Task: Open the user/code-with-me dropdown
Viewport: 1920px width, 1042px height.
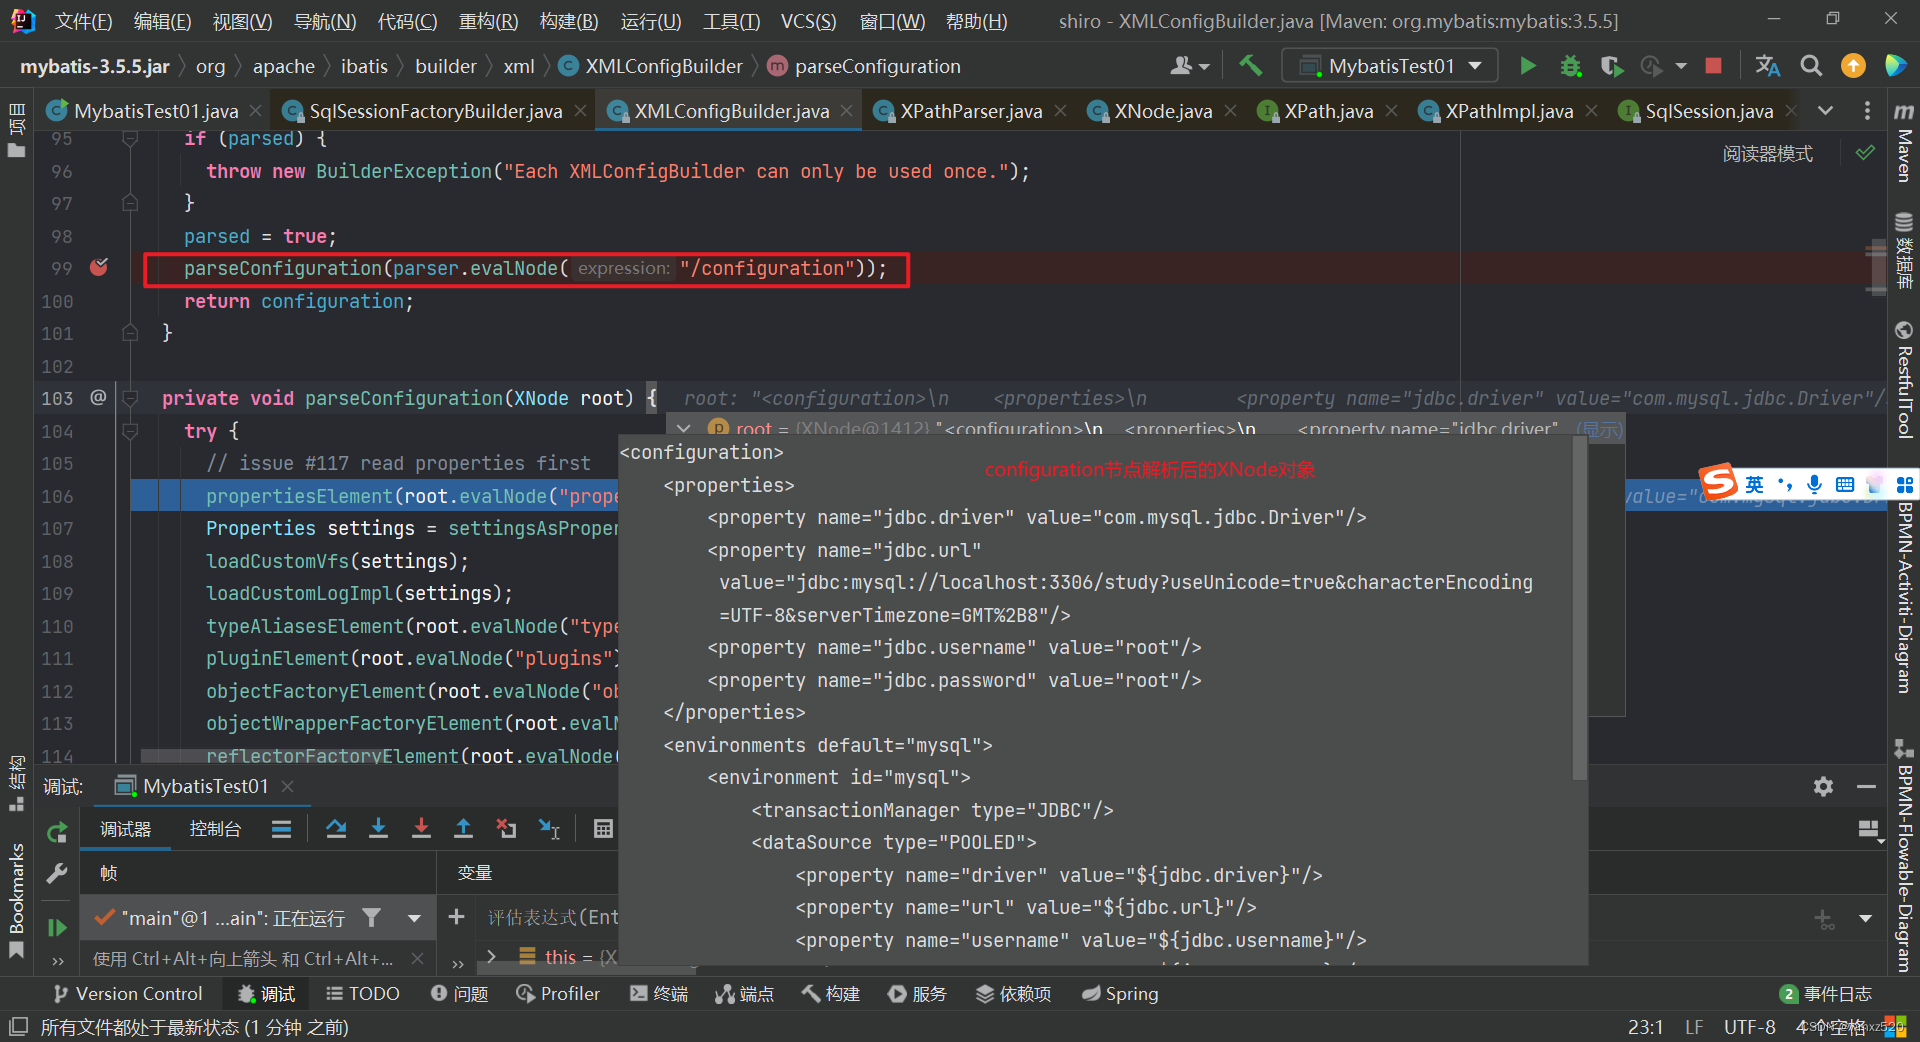Action: (x=1190, y=66)
